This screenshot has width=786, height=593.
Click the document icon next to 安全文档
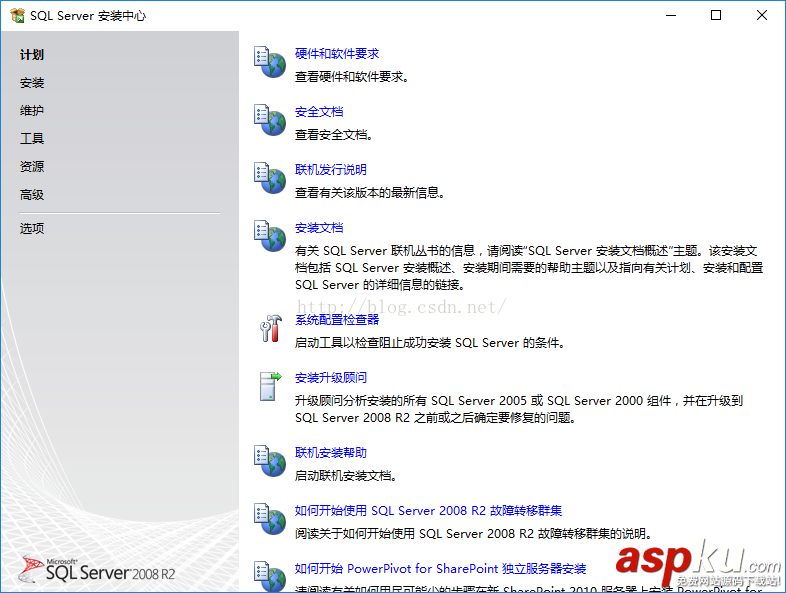coord(270,120)
